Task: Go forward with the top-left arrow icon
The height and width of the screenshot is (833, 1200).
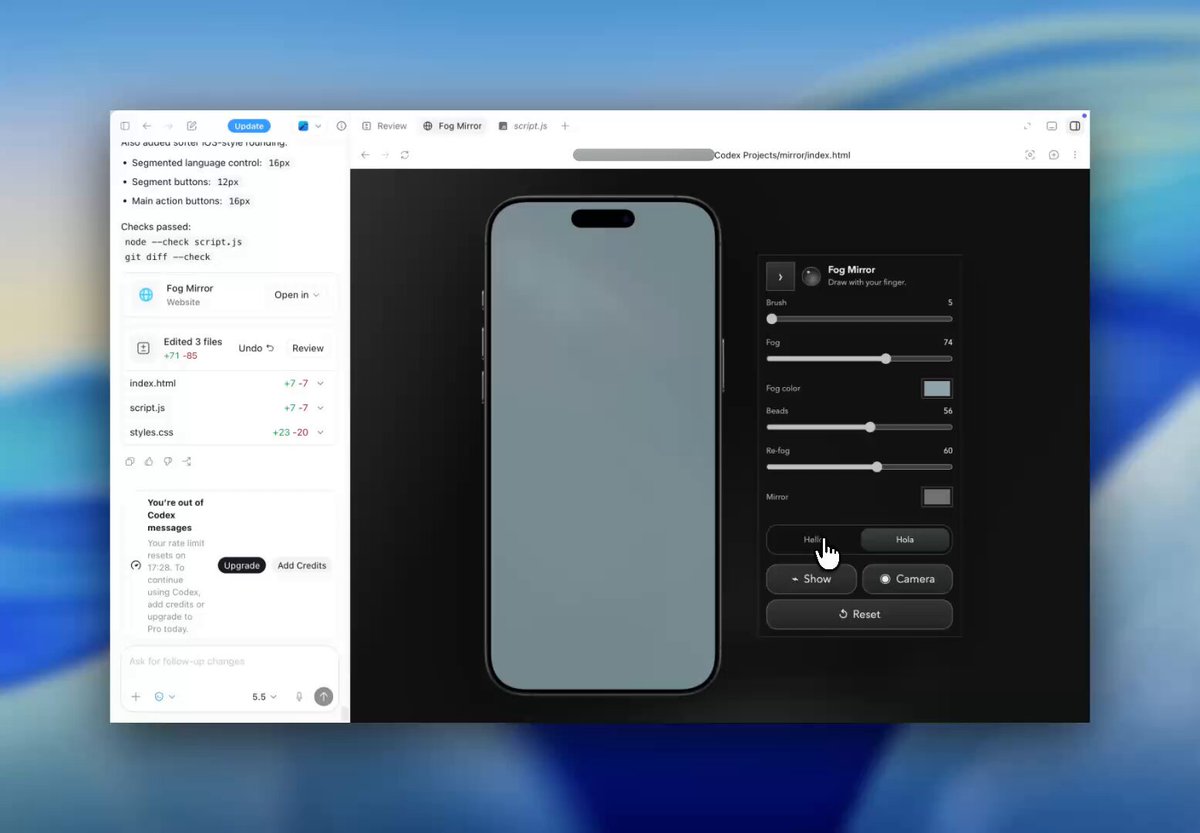Action: (x=168, y=126)
